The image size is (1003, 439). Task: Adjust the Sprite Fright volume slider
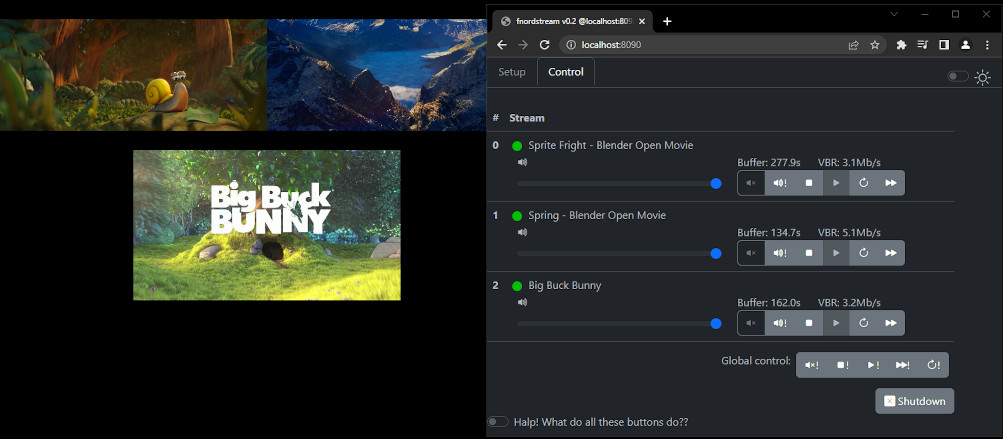pyautogui.click(x=619, y=184)
